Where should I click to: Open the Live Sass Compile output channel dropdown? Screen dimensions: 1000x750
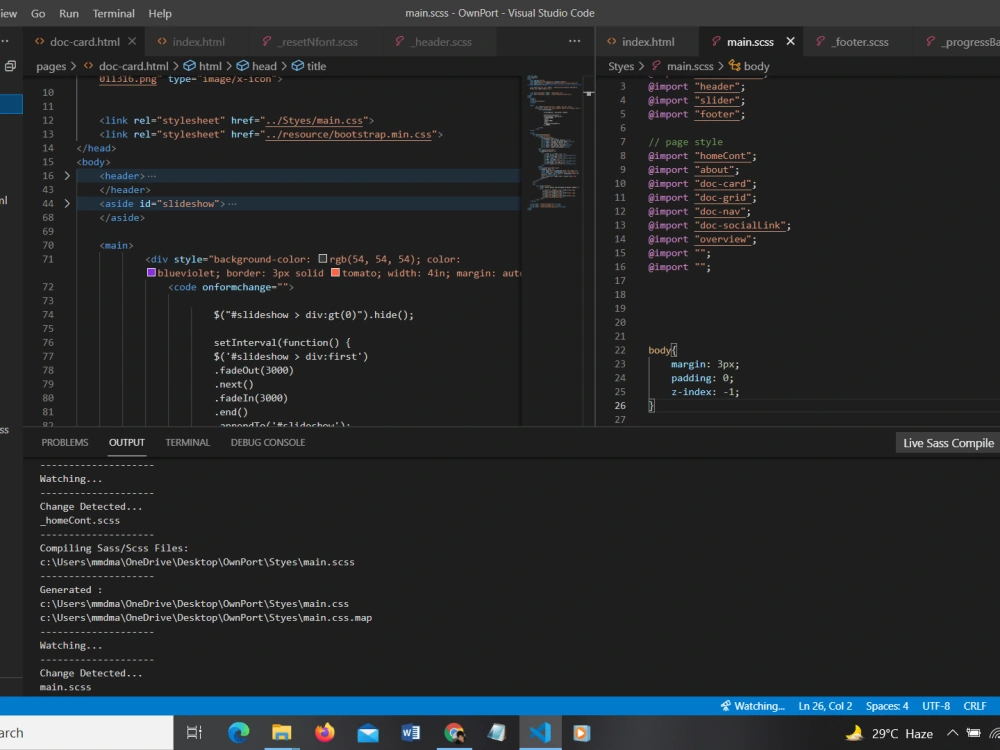(948, 443)
